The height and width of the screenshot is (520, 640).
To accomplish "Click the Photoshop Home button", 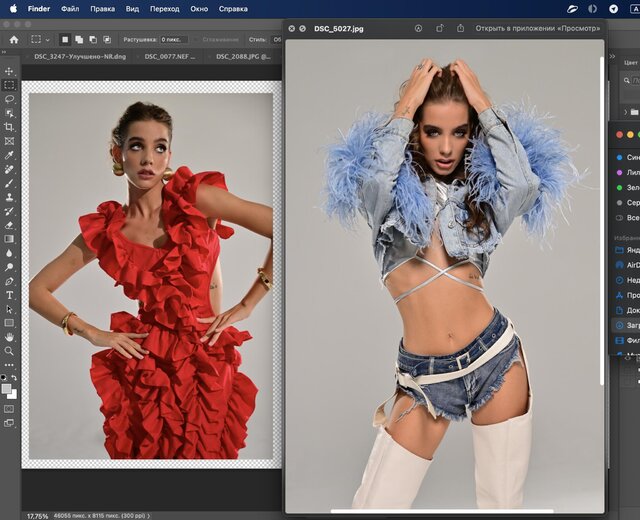I will (14, 40).
